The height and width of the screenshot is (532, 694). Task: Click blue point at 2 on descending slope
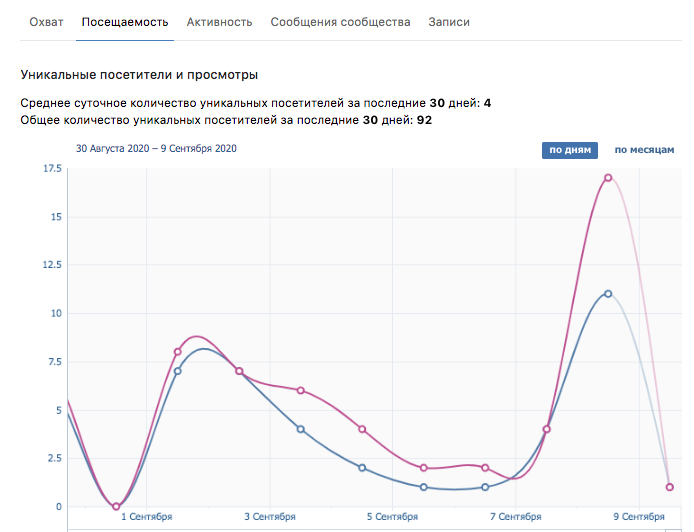point(362,468)
